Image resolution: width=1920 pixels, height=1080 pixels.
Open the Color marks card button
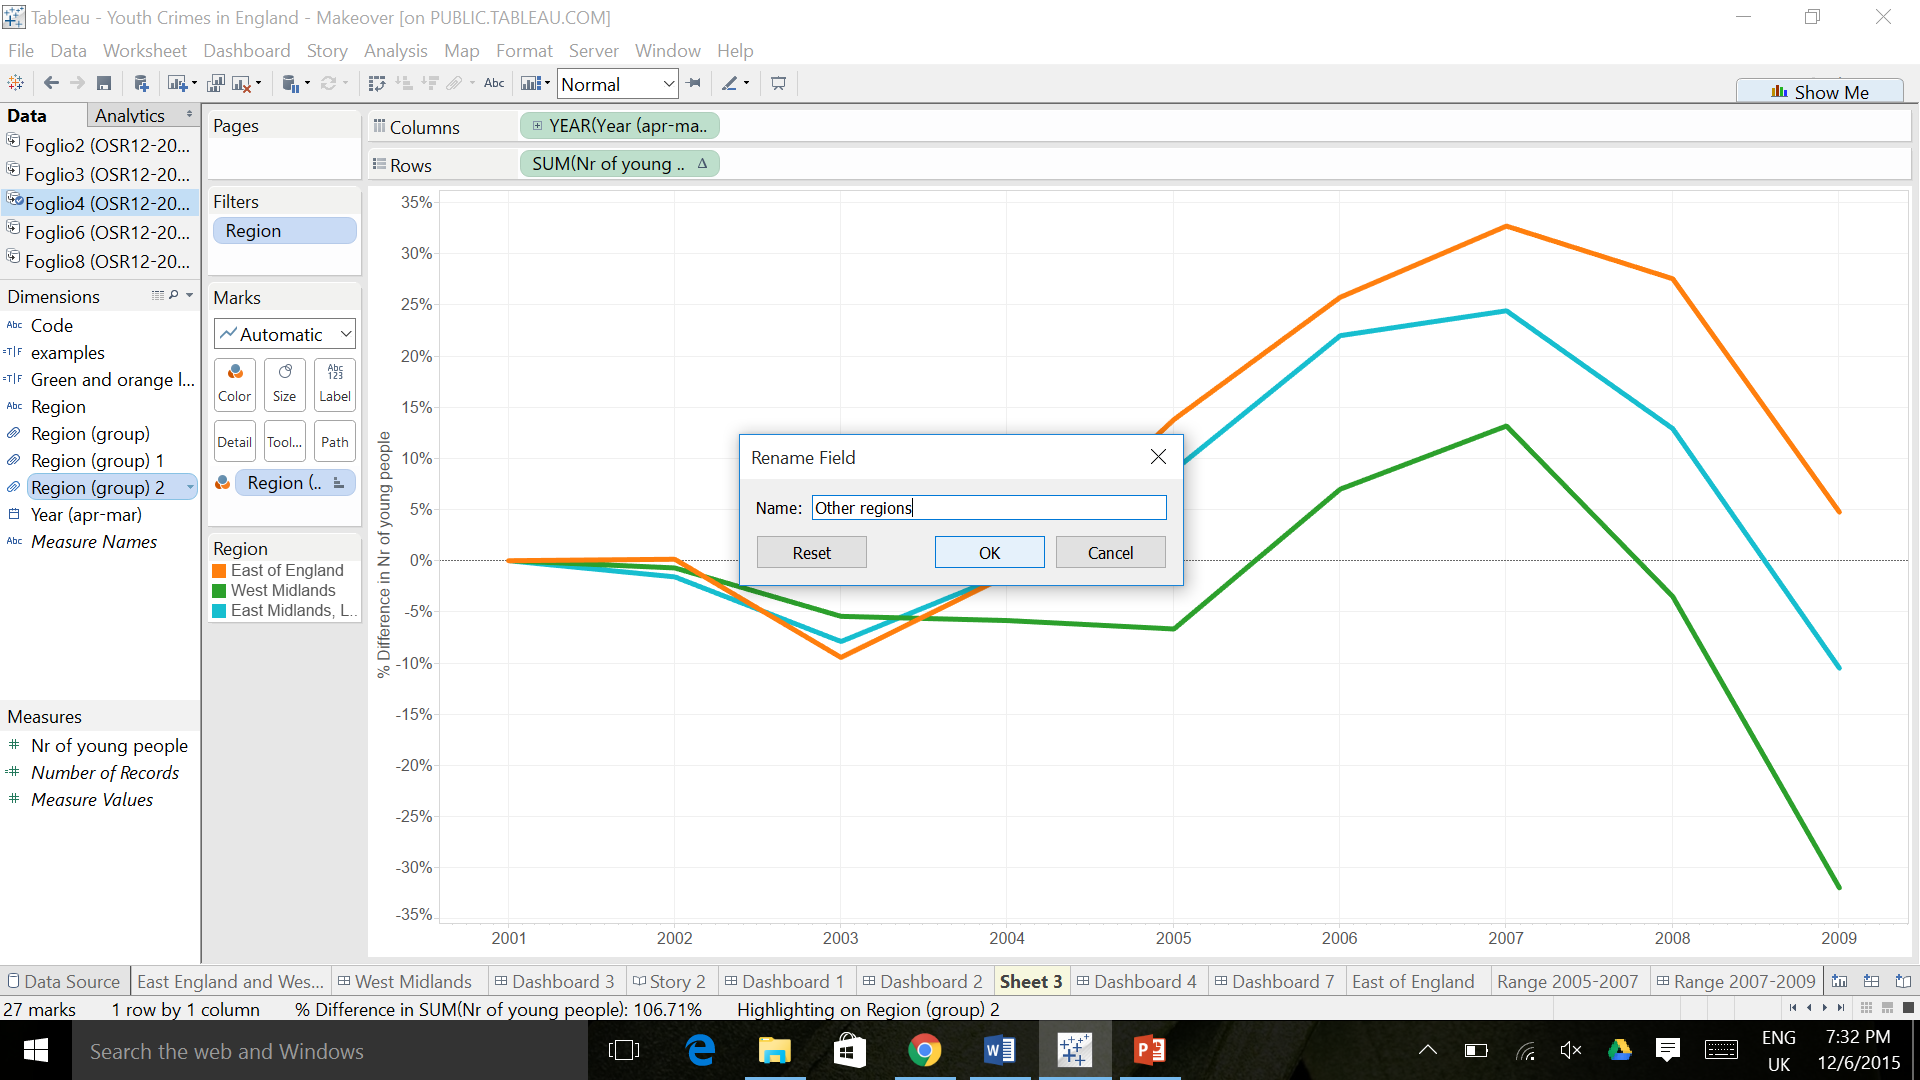point(235,384)
